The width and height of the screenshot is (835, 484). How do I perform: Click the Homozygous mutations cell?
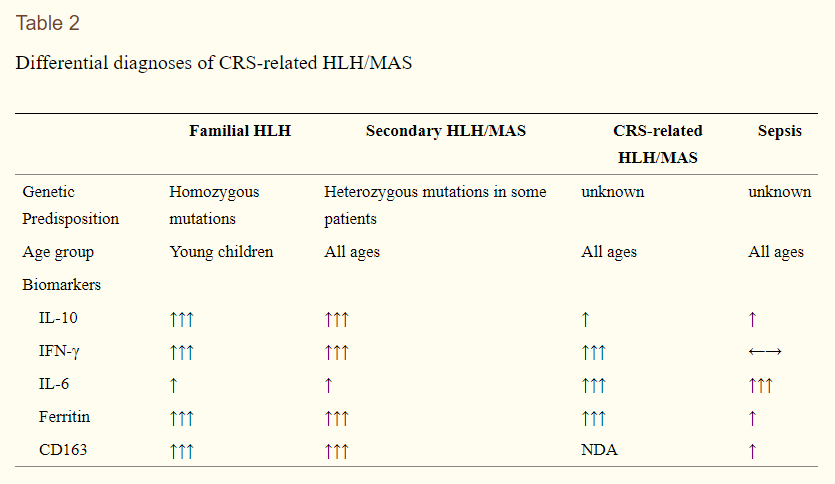pos(215,204)
